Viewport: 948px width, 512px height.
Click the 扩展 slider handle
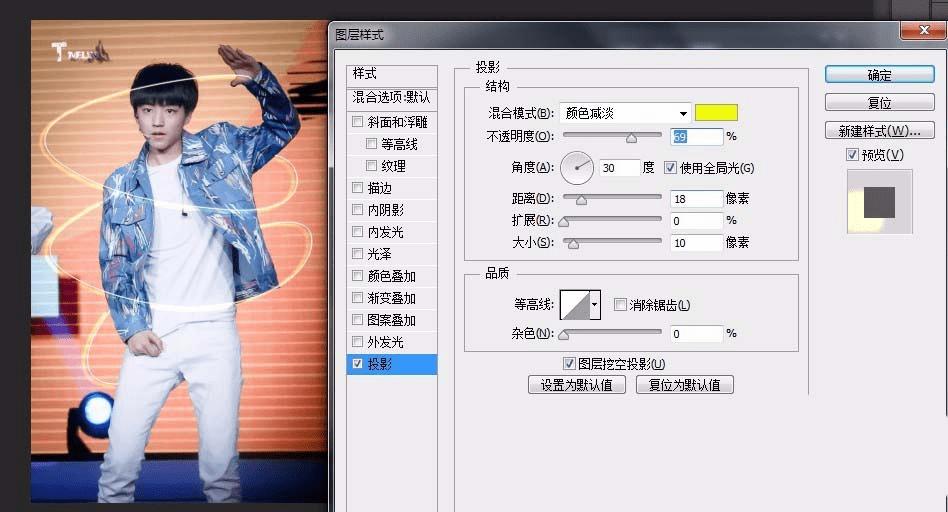coord(564,222)
